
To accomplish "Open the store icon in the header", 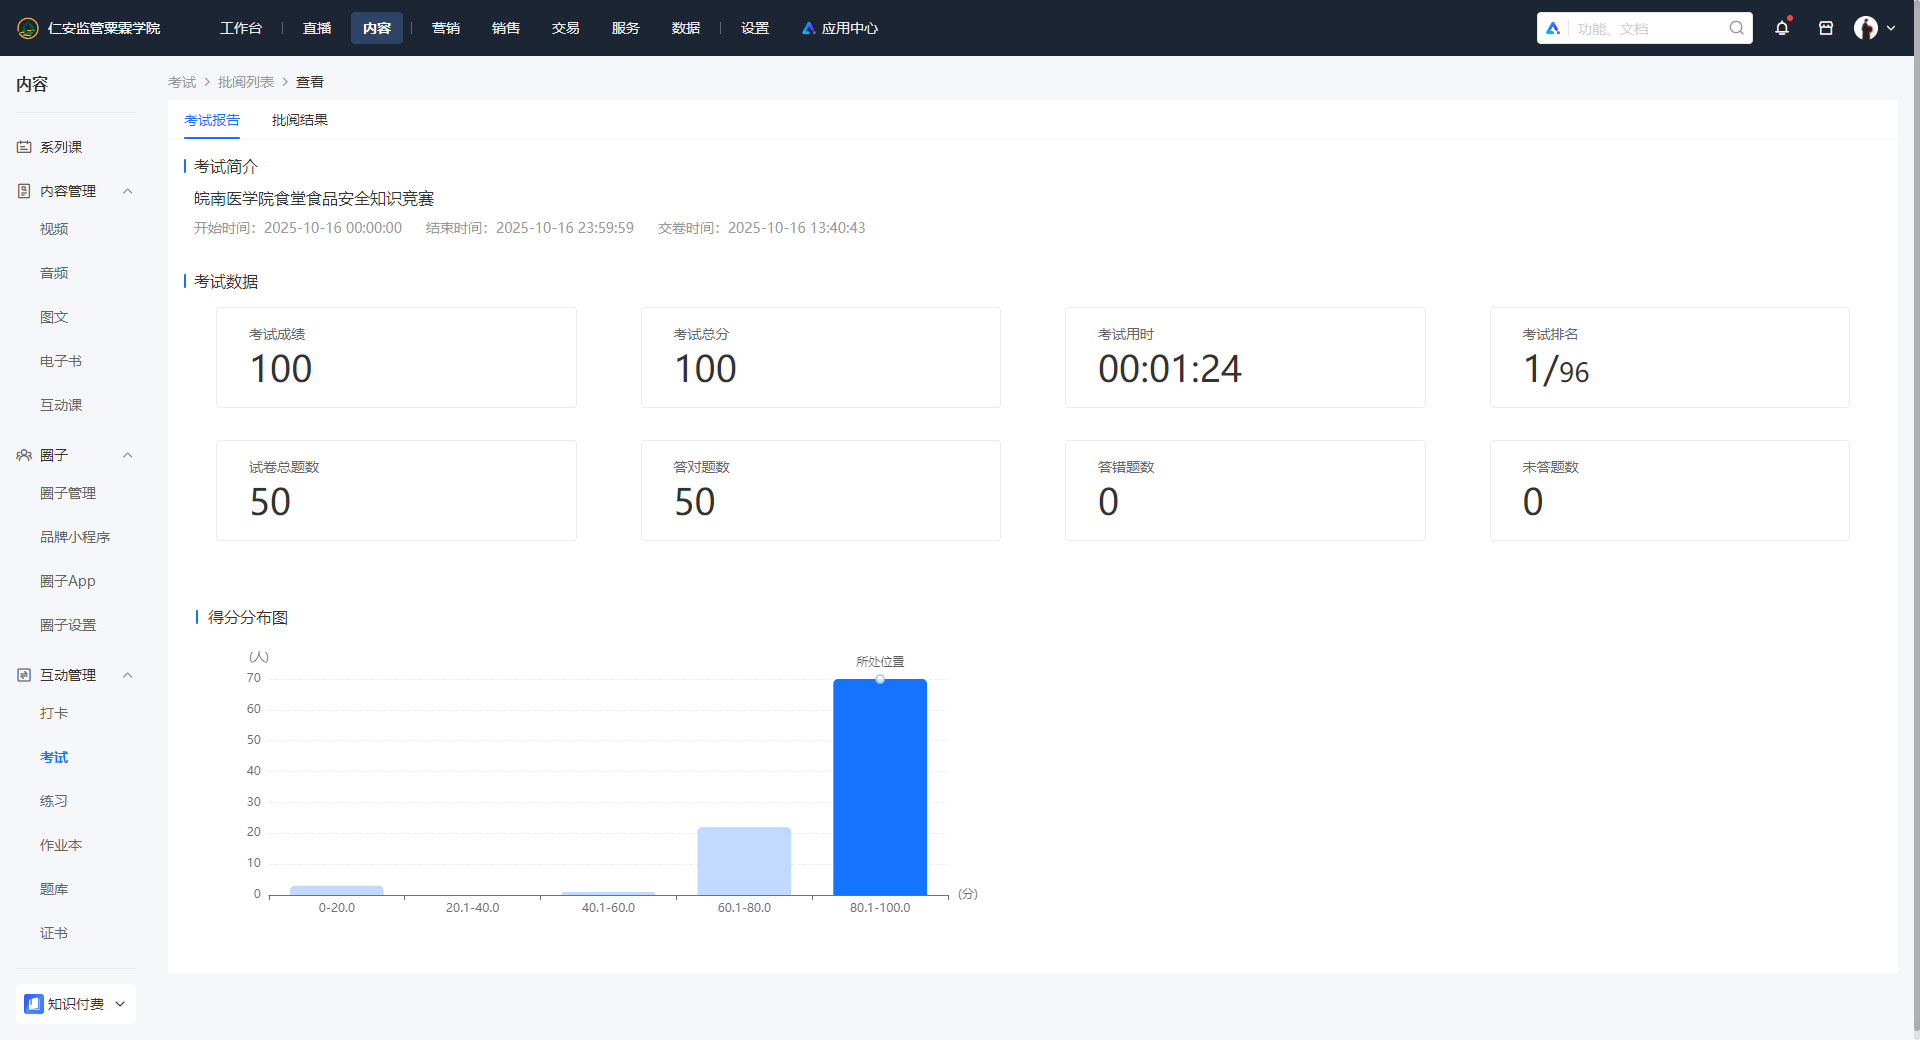I will [x=1826, y=28].
